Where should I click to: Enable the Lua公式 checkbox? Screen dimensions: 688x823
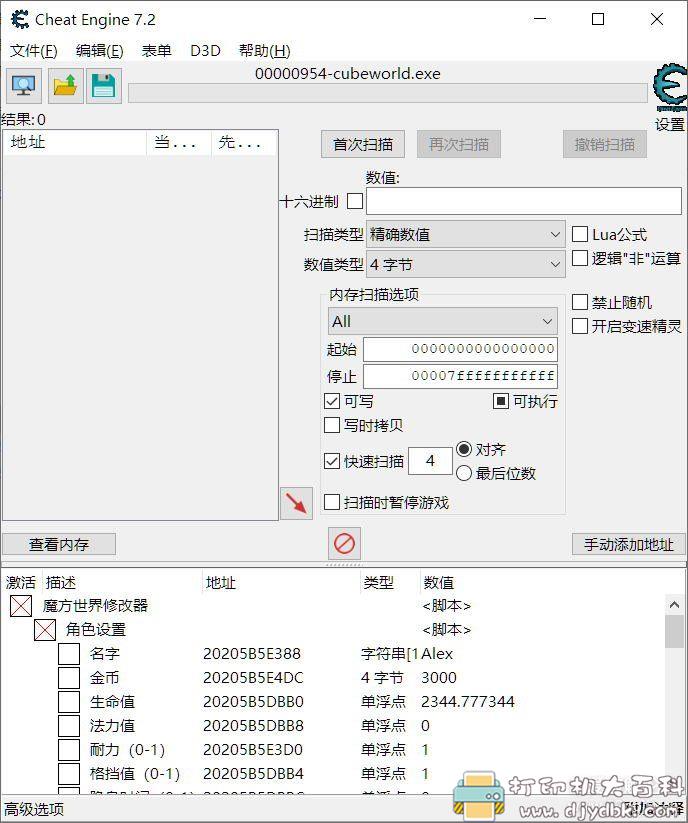[579, 234]
